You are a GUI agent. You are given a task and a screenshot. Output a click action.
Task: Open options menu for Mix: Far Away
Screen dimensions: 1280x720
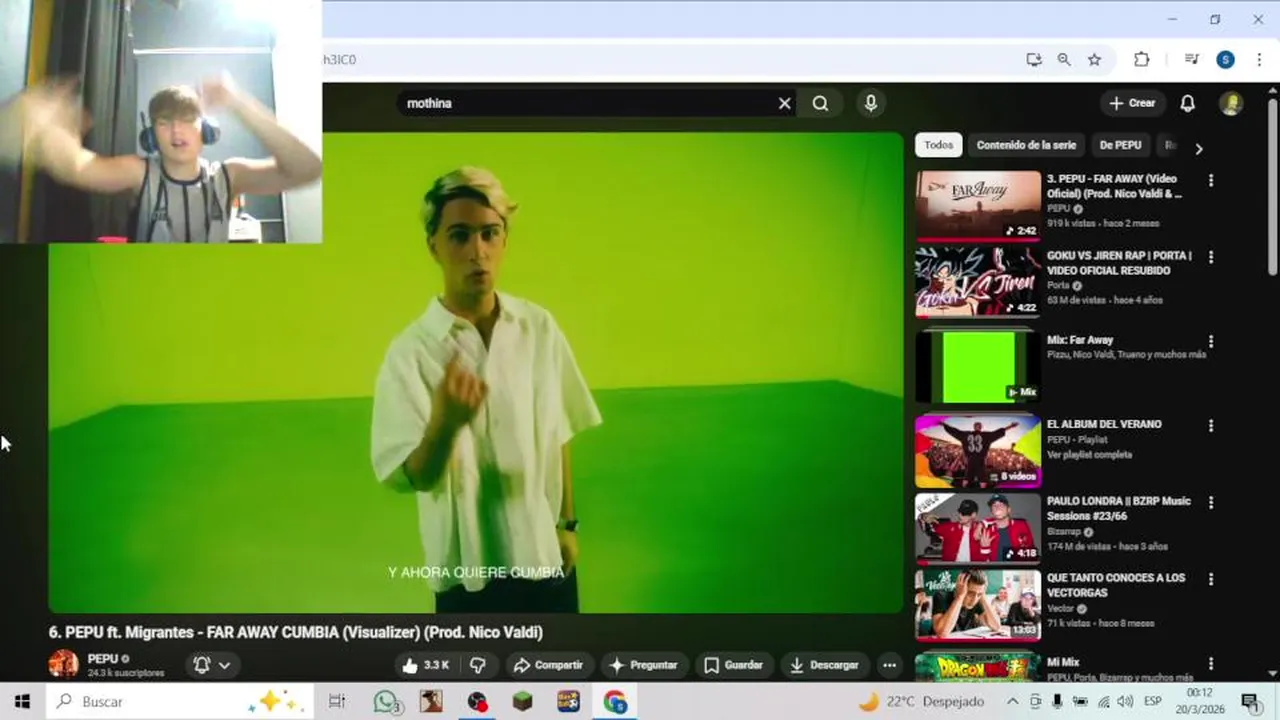1211,341
